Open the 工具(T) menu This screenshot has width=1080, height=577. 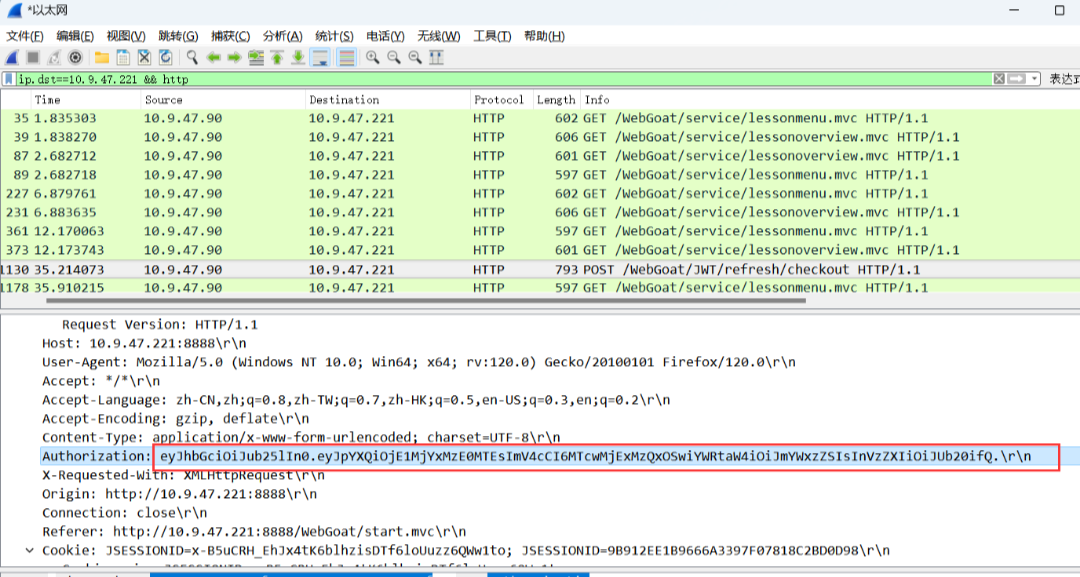point(492,36)
